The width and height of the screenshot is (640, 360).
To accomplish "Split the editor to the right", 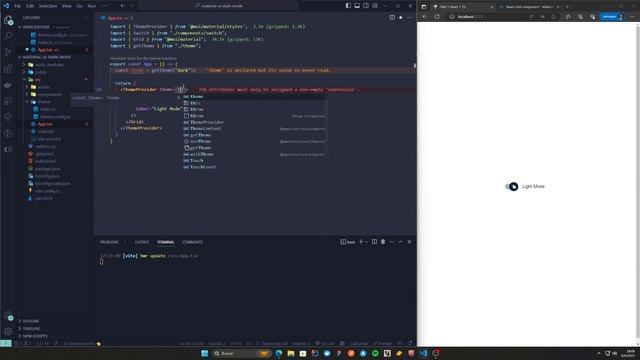I will pyautogui.click(x=392, y=18).
